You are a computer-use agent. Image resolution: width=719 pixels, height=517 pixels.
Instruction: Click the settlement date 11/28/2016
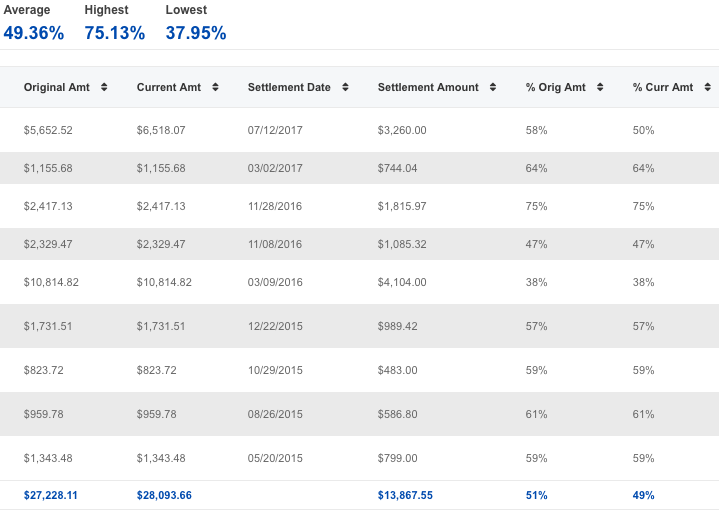click(275, 206)
